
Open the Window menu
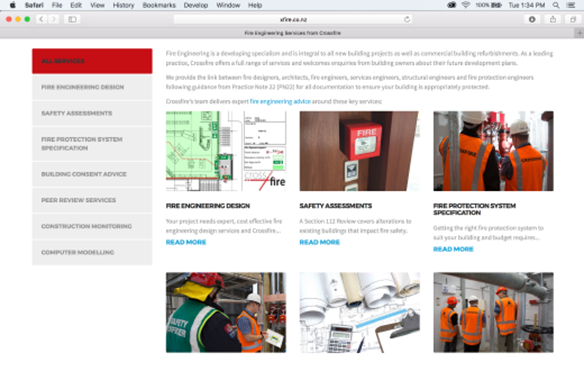[228, 5]
